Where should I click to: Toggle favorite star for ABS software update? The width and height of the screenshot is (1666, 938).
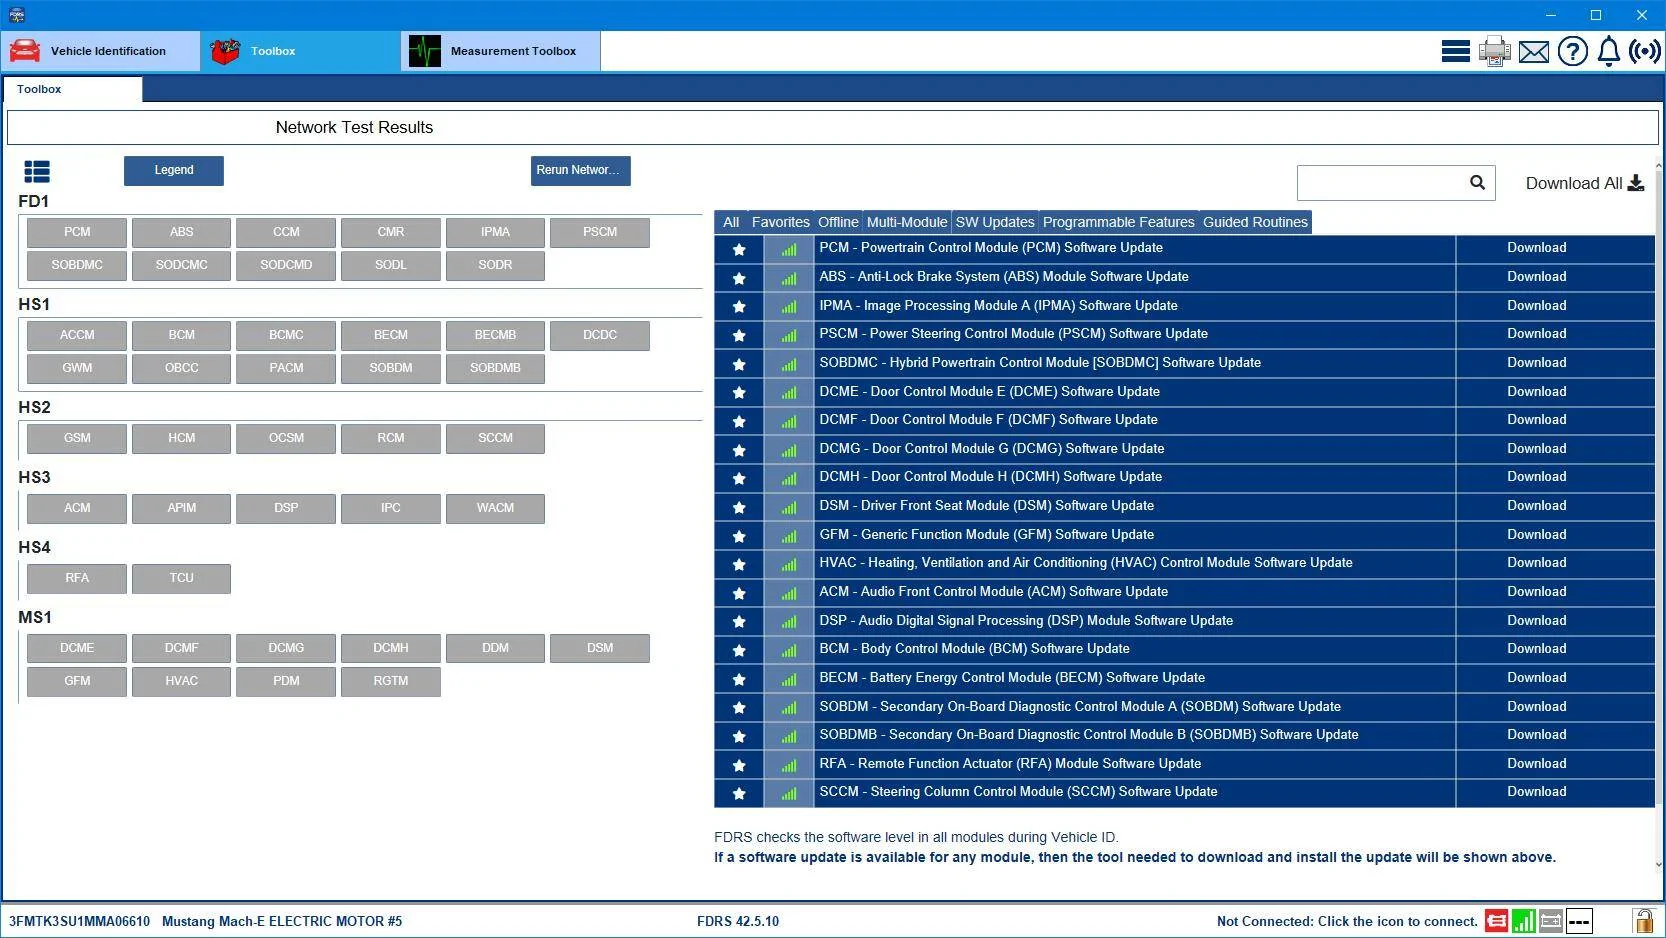(x=739, y=278)
